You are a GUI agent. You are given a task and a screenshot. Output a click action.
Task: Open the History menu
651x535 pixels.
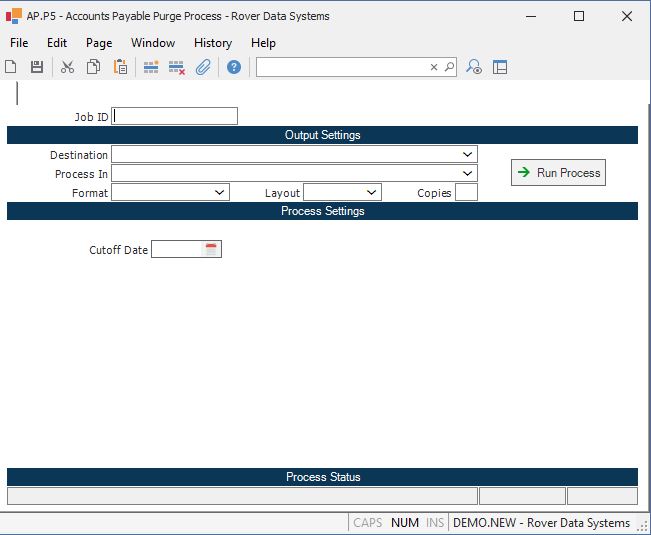click(x=212, y=43)
